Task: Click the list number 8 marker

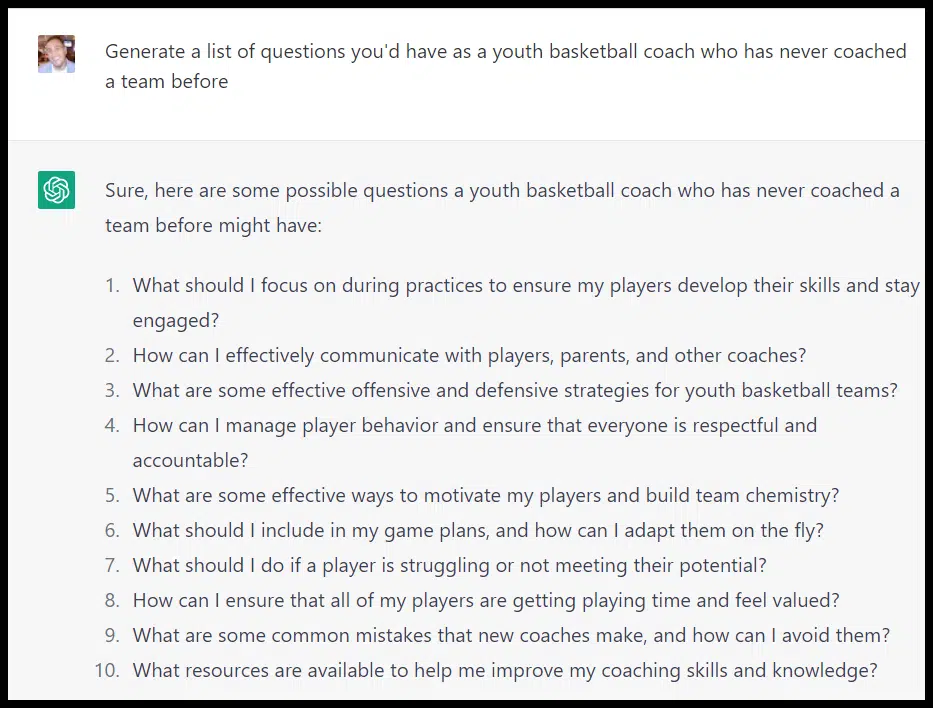Action: (112, 600)
